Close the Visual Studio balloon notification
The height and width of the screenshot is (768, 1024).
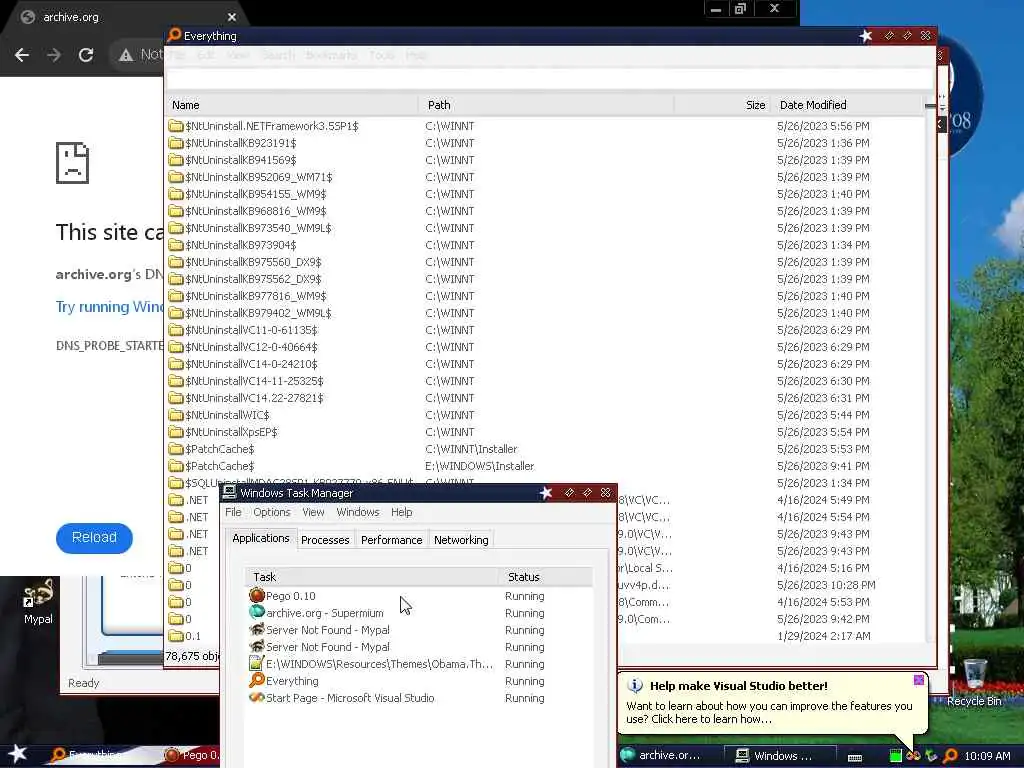[919, 680]
